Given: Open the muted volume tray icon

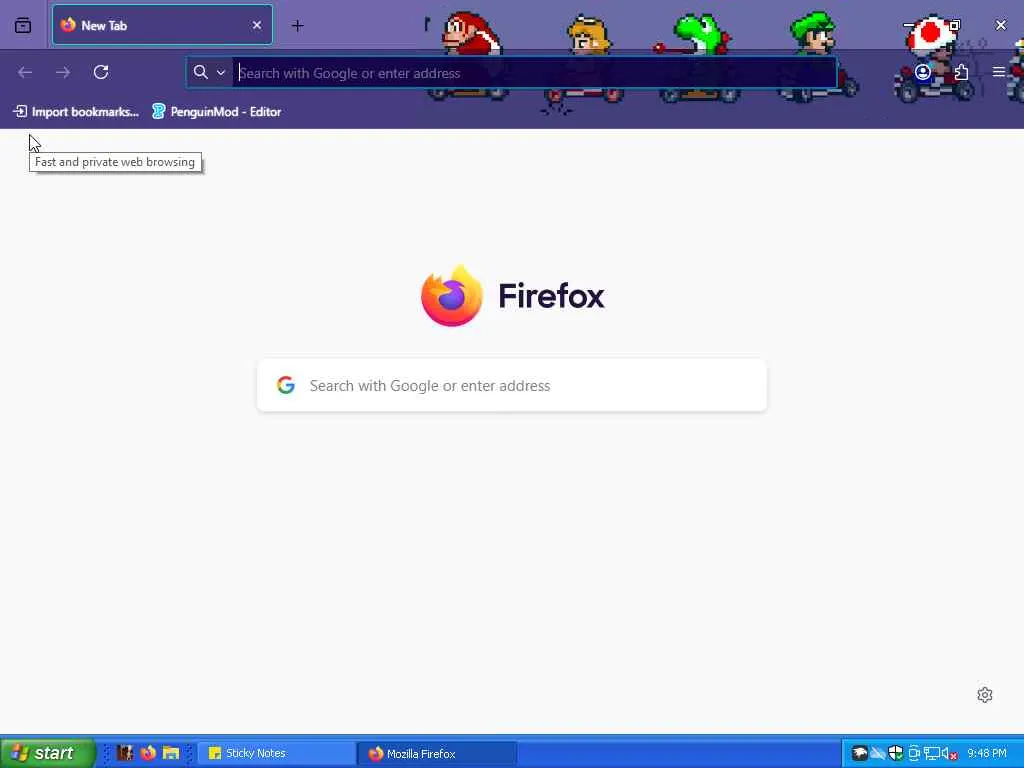Looking at the screenshot, I should 950,754.
